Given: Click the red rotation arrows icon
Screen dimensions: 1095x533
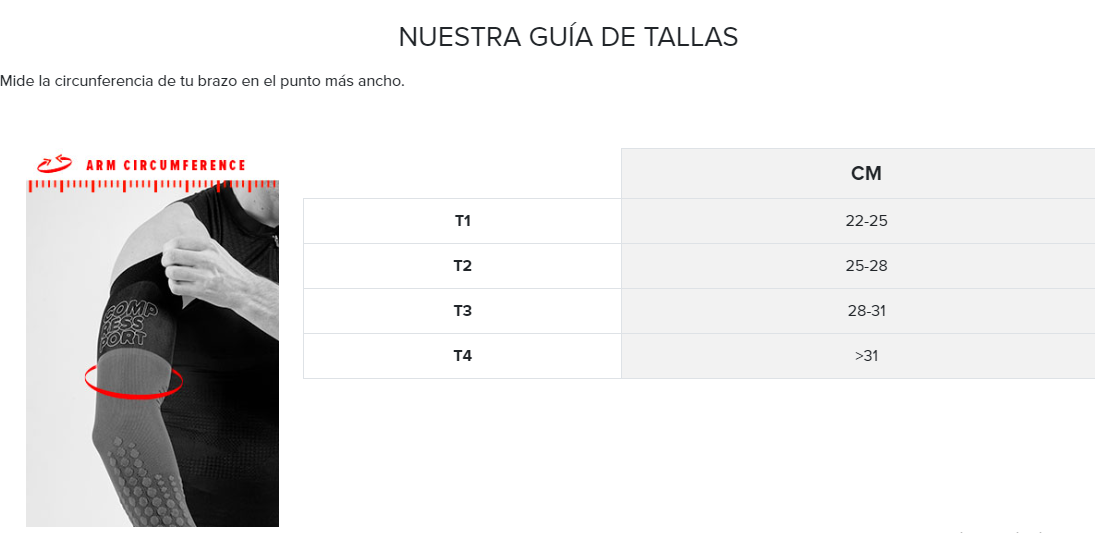Looking at the screenshot, I should 54,164.
